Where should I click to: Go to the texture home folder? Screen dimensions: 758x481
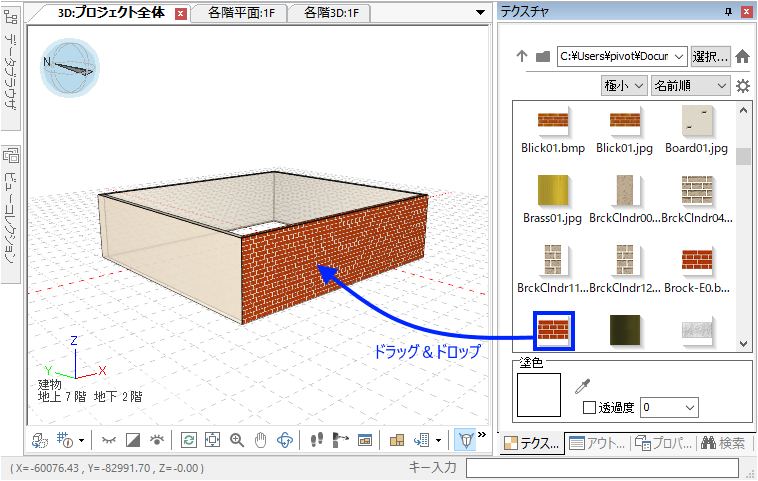click(x=743, y=57)
